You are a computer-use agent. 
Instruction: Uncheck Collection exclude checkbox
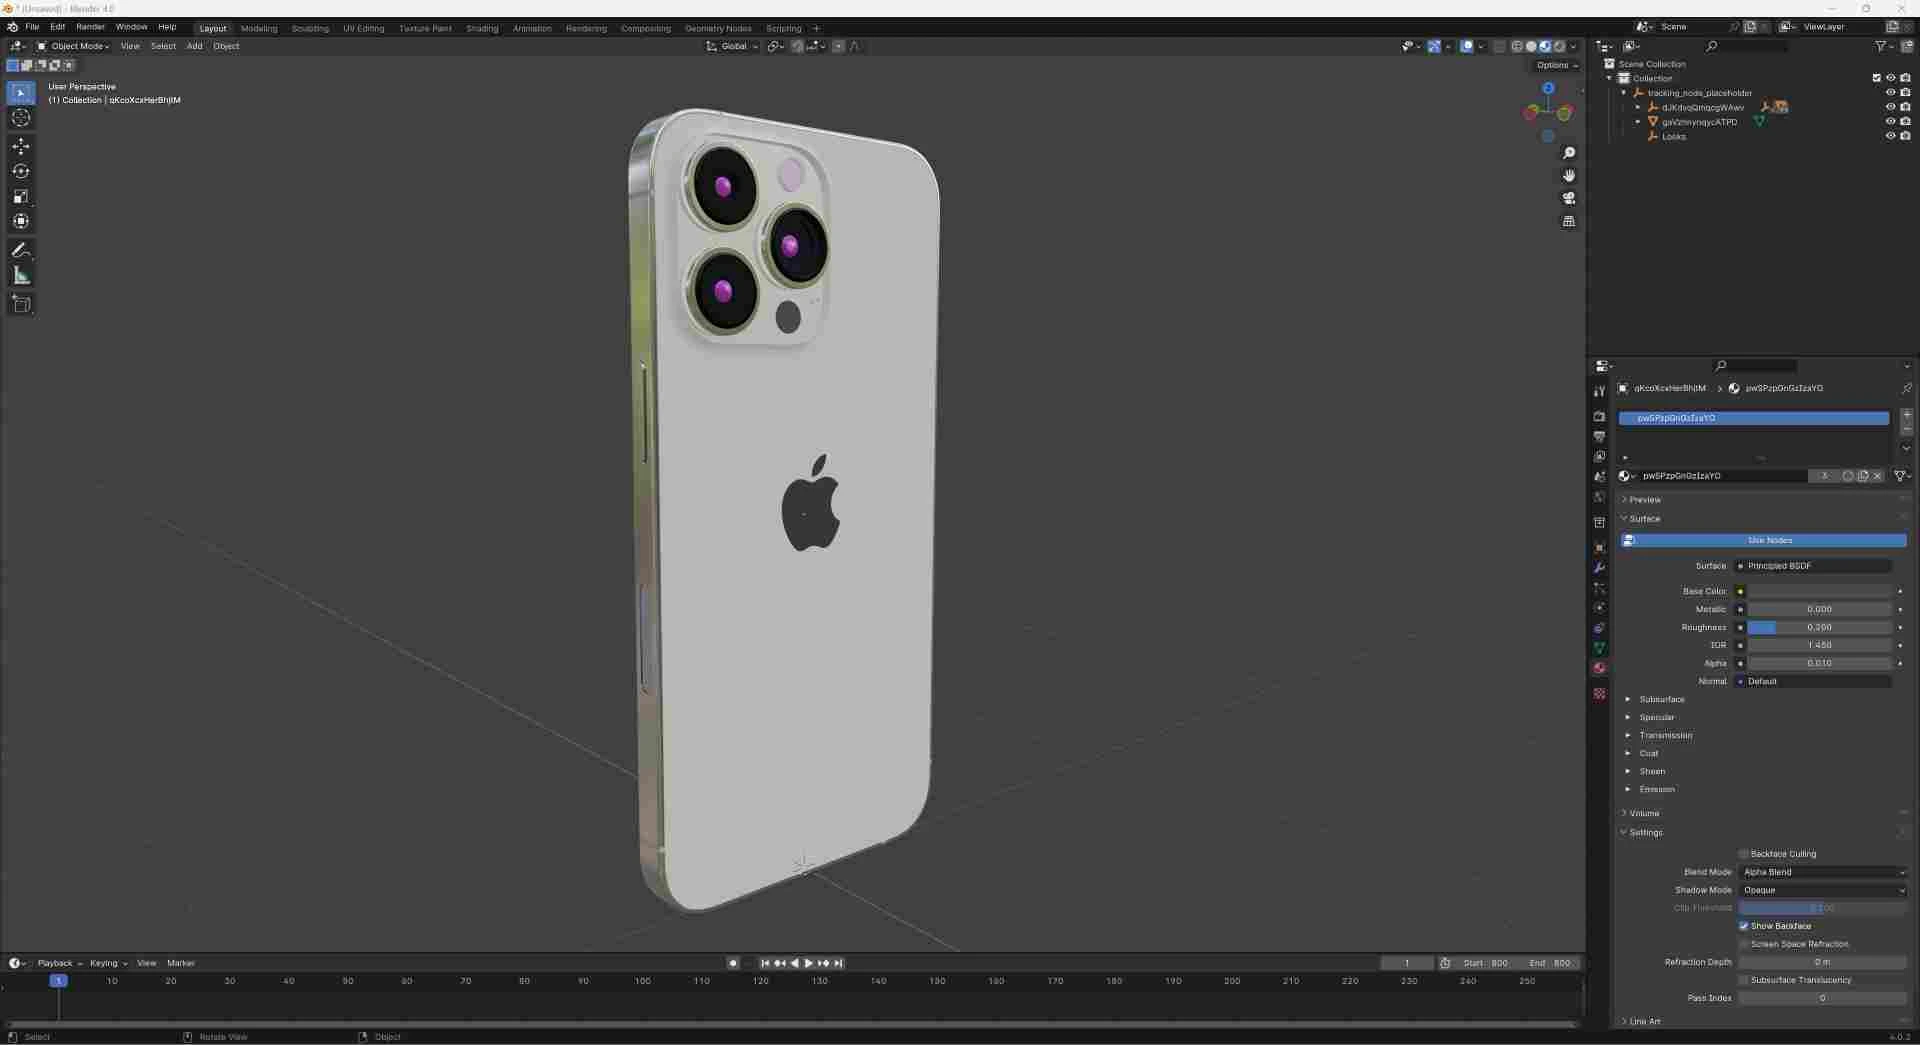pos(1876,78)
